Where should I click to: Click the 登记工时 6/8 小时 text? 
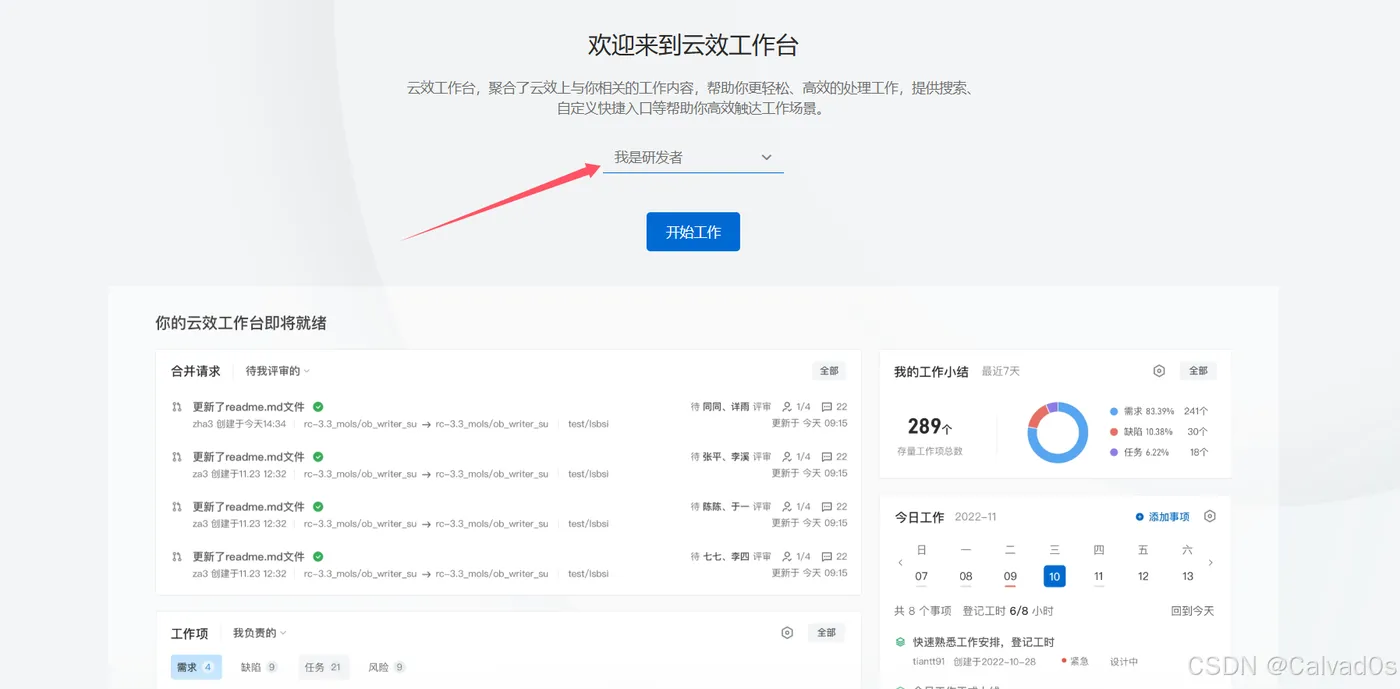(1008, 610)
